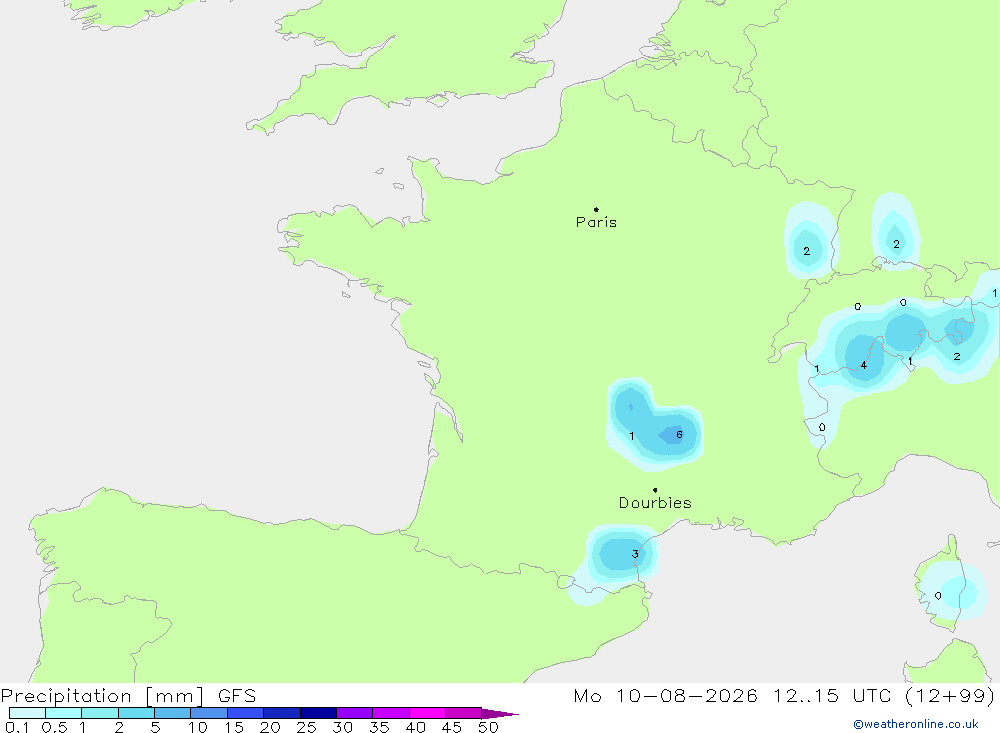
Task: Click the 40 legend scale label
Action: click(x=415, y=727)
